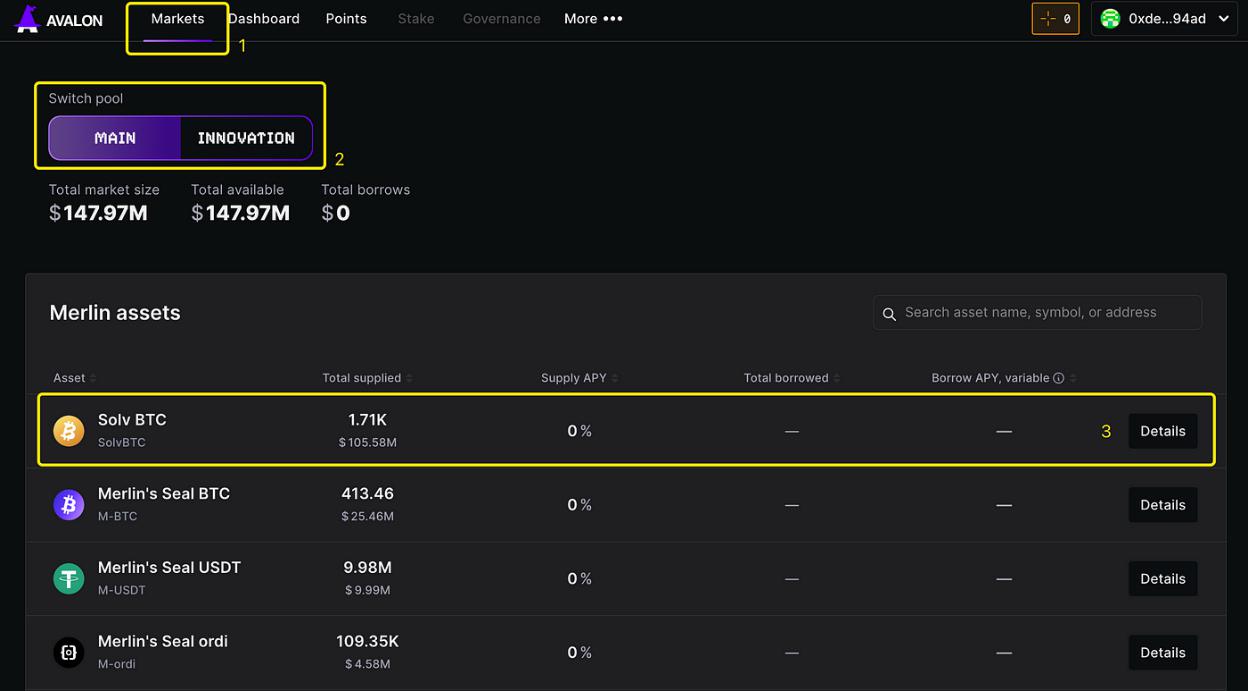Viewport: 1248px width, 691px height.
Task: Click the Solv BTC asset name
Action: 132,420
